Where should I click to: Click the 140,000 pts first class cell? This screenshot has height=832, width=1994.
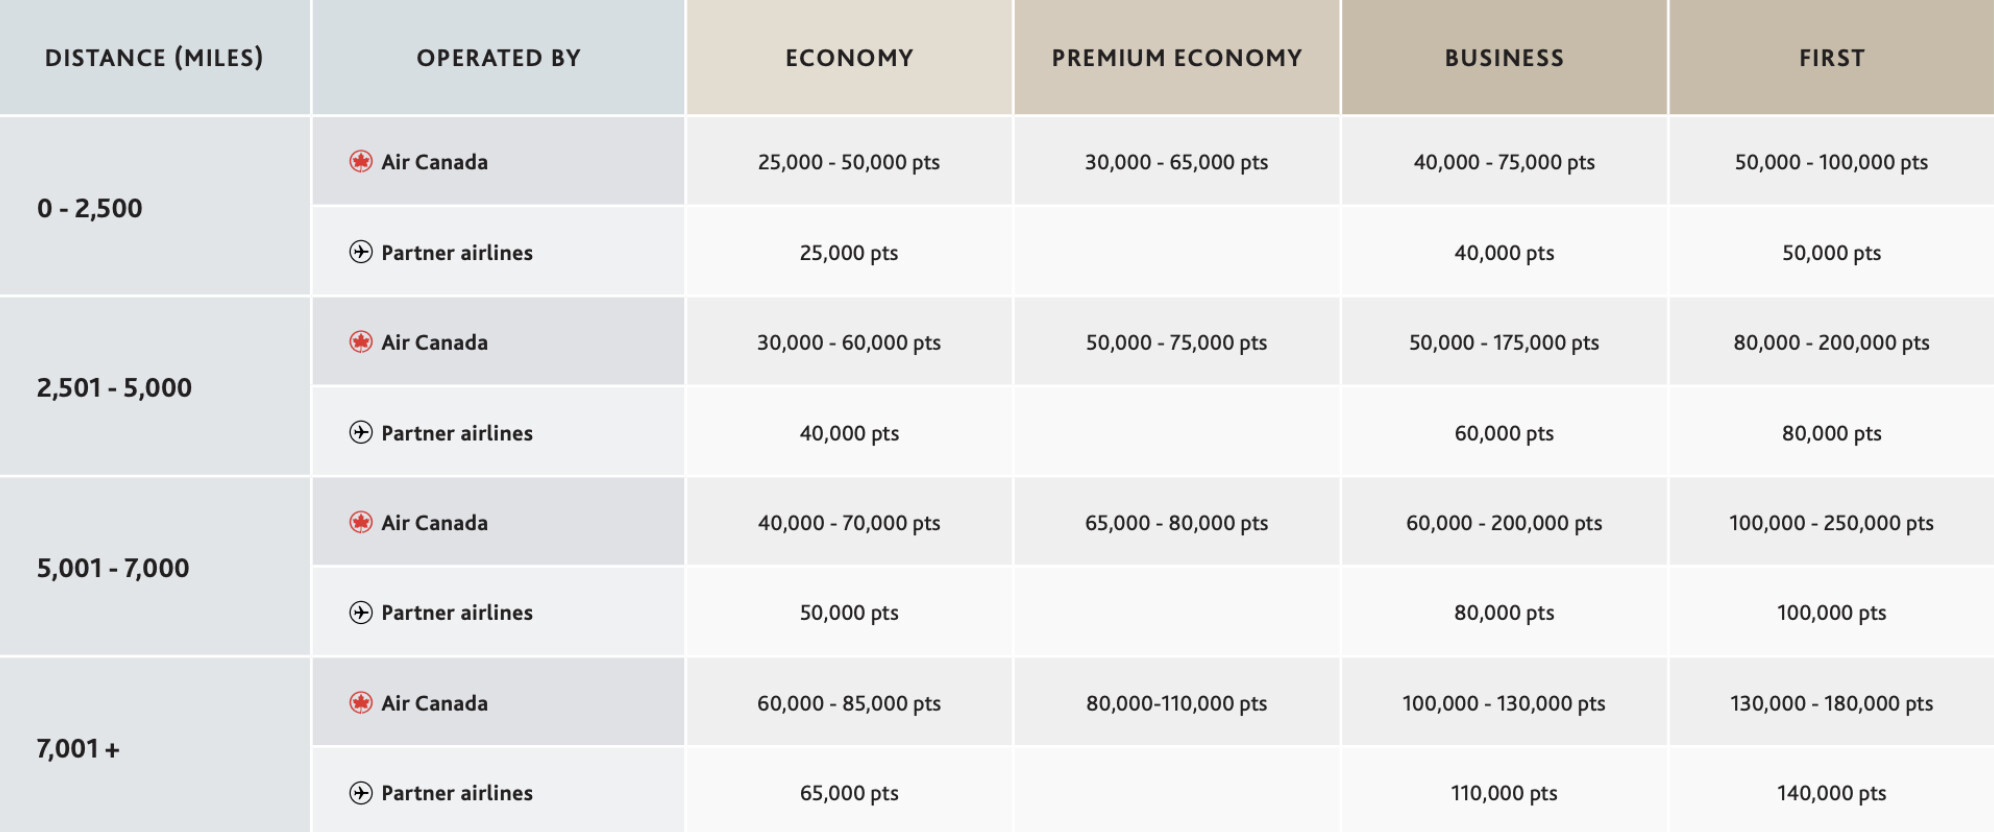click(1832, 793)
